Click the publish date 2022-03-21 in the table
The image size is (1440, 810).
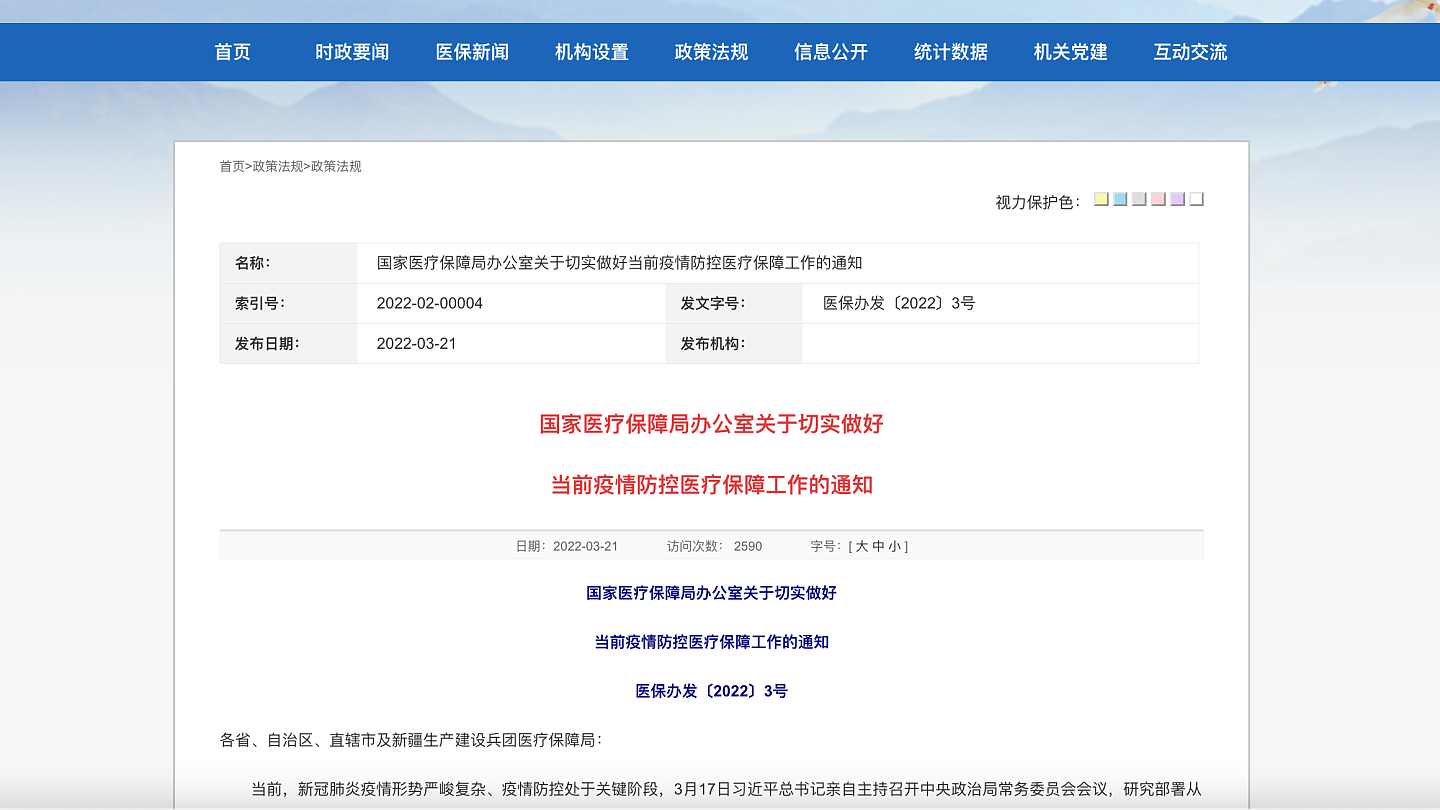(x=416, y=343)
